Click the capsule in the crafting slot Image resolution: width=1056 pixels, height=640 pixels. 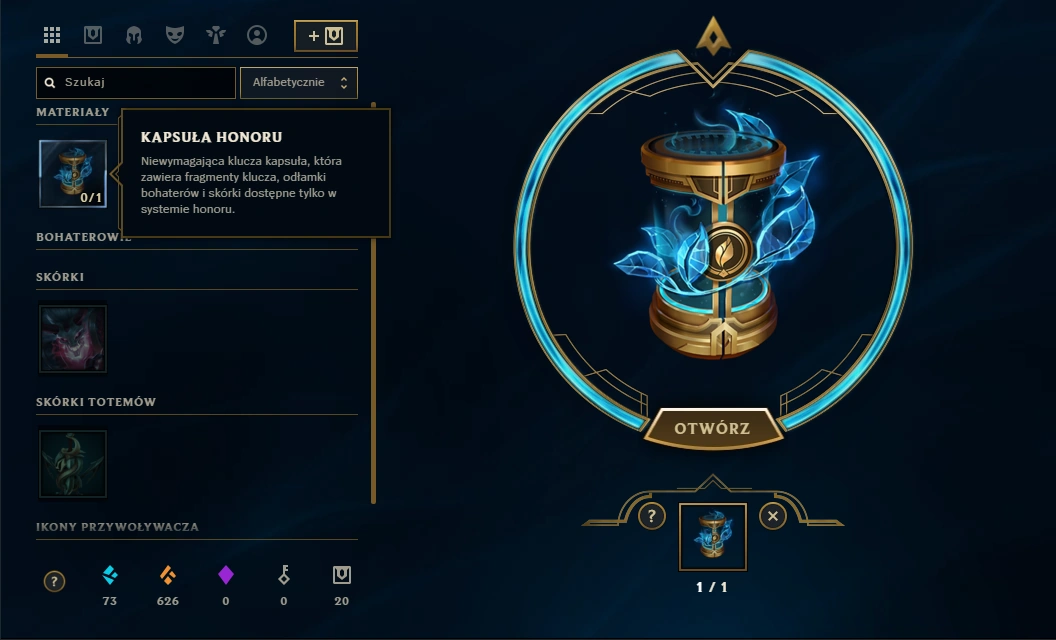[x=713, y=537]
